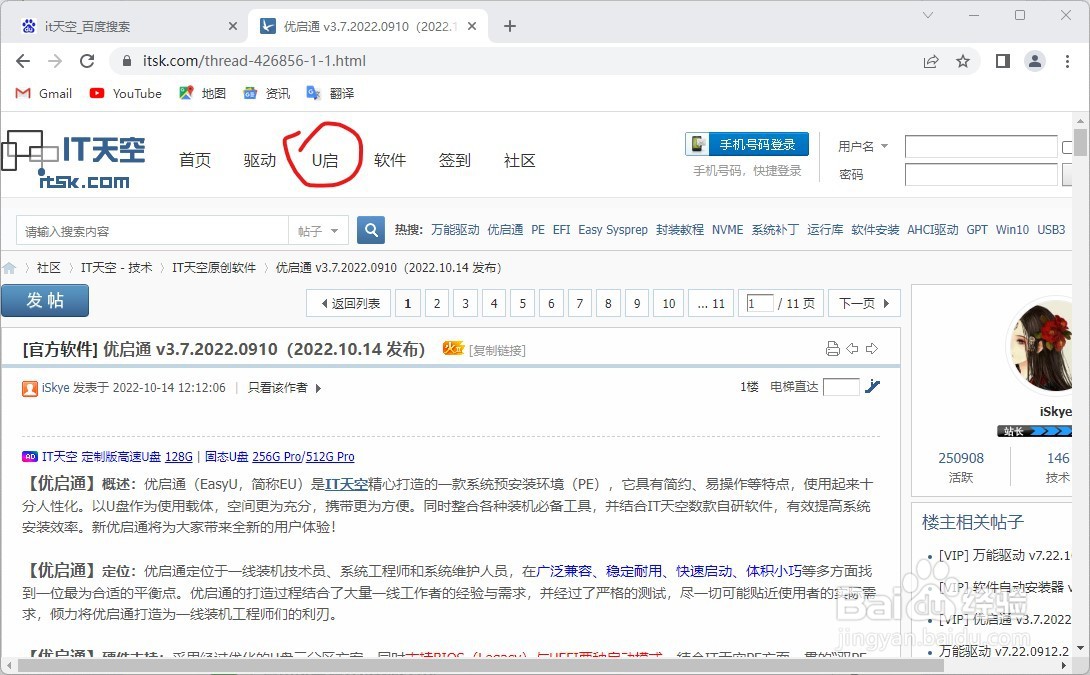The image size is (1090, 675).
Task: Open related post [VIP] 万能驱动 v7.22
Action: pyautogui.click(x=1004, y=555)
